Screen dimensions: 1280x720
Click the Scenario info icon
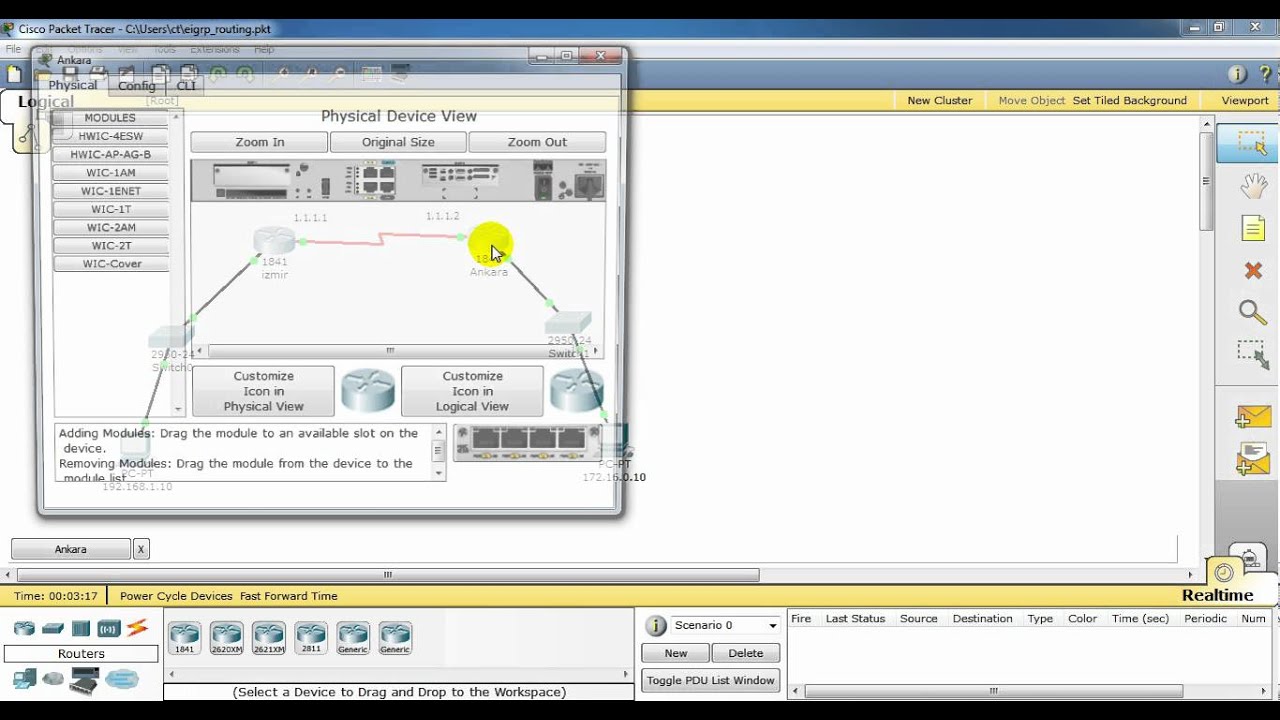[x=656, y=626]
